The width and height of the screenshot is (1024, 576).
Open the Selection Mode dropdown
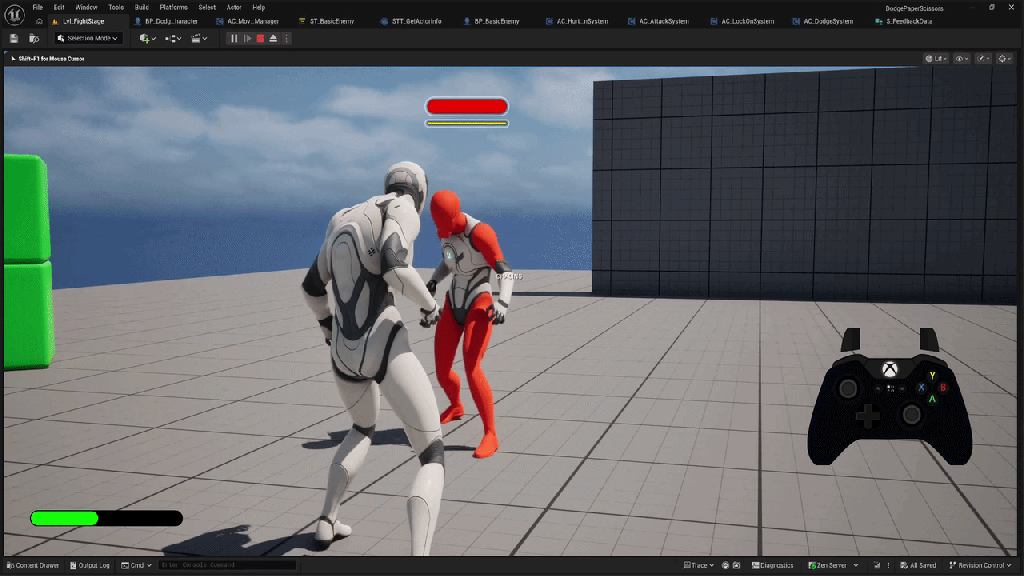[88, 38]
